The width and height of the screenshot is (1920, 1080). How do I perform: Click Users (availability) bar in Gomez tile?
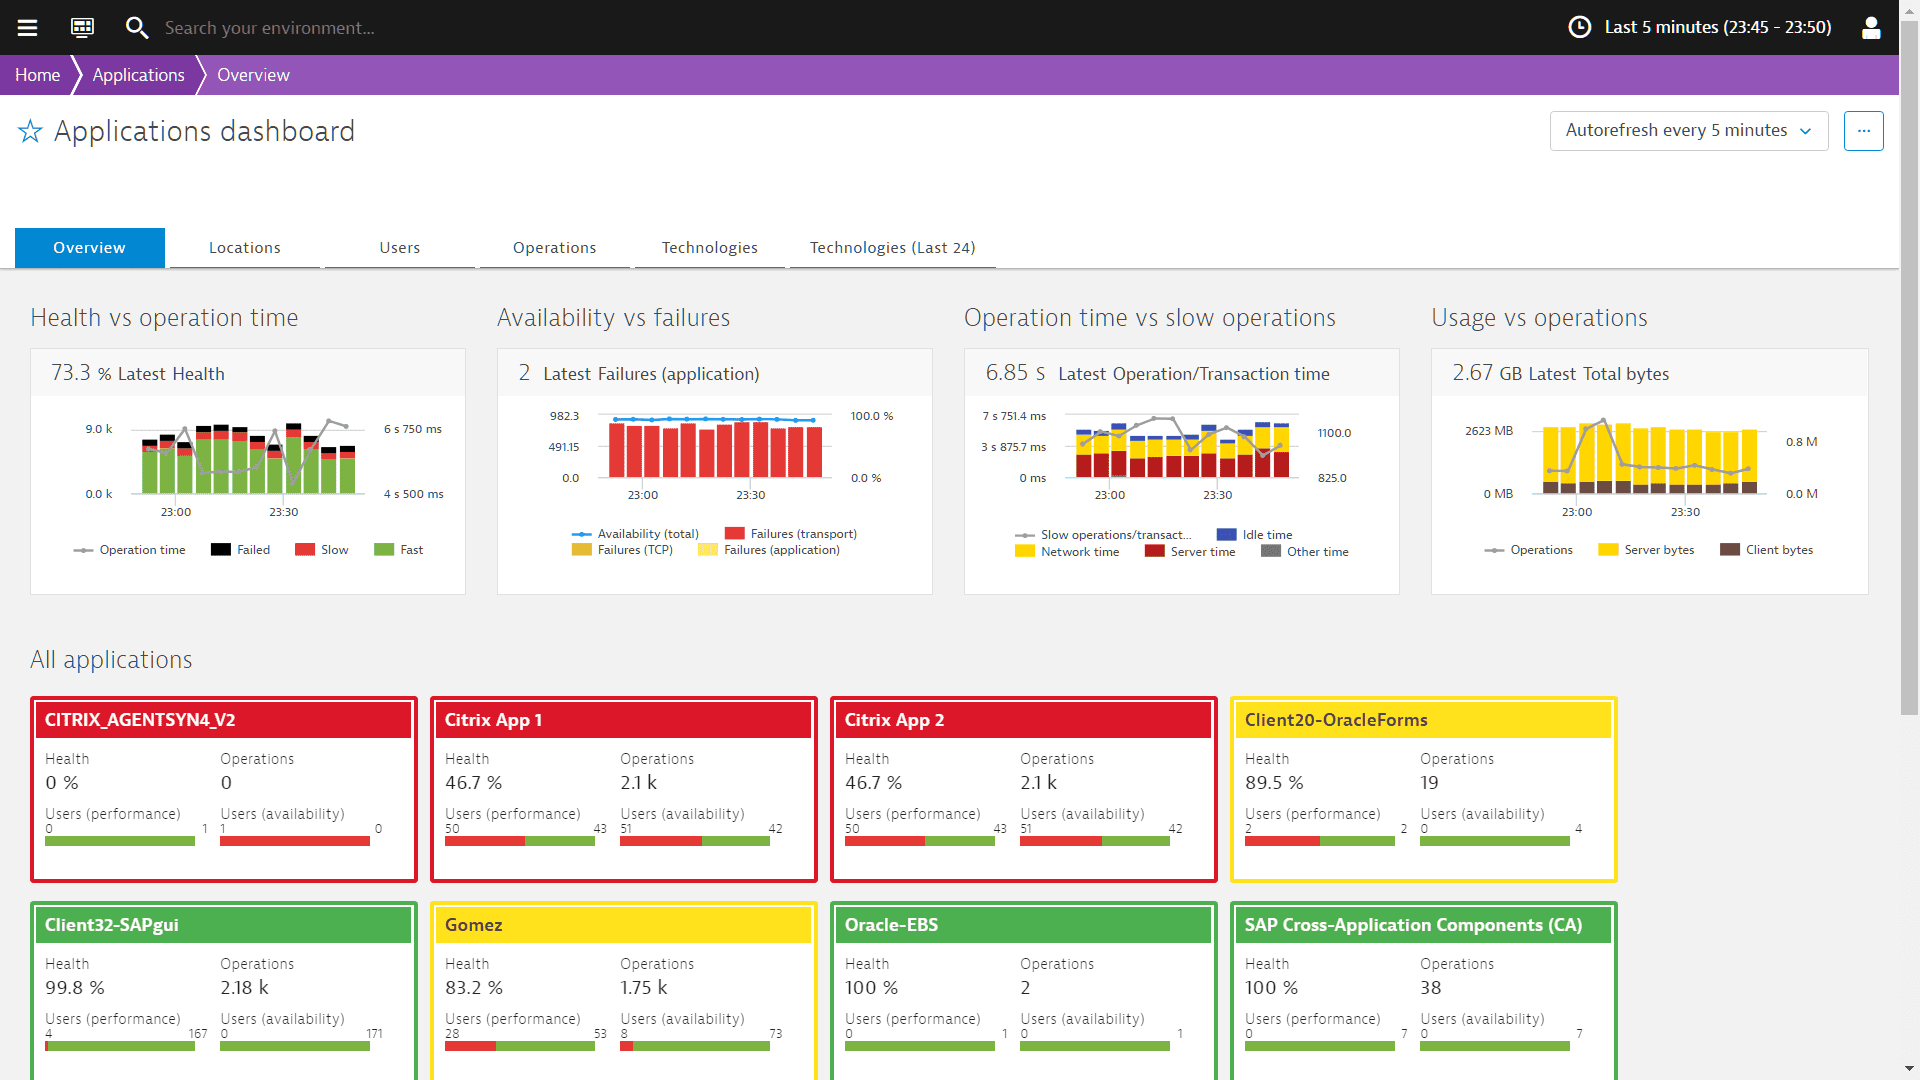pos(695,1047)
